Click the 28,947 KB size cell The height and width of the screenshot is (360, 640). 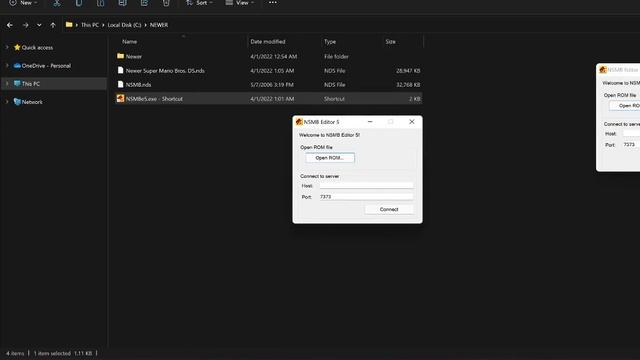[x=408, y=71]
